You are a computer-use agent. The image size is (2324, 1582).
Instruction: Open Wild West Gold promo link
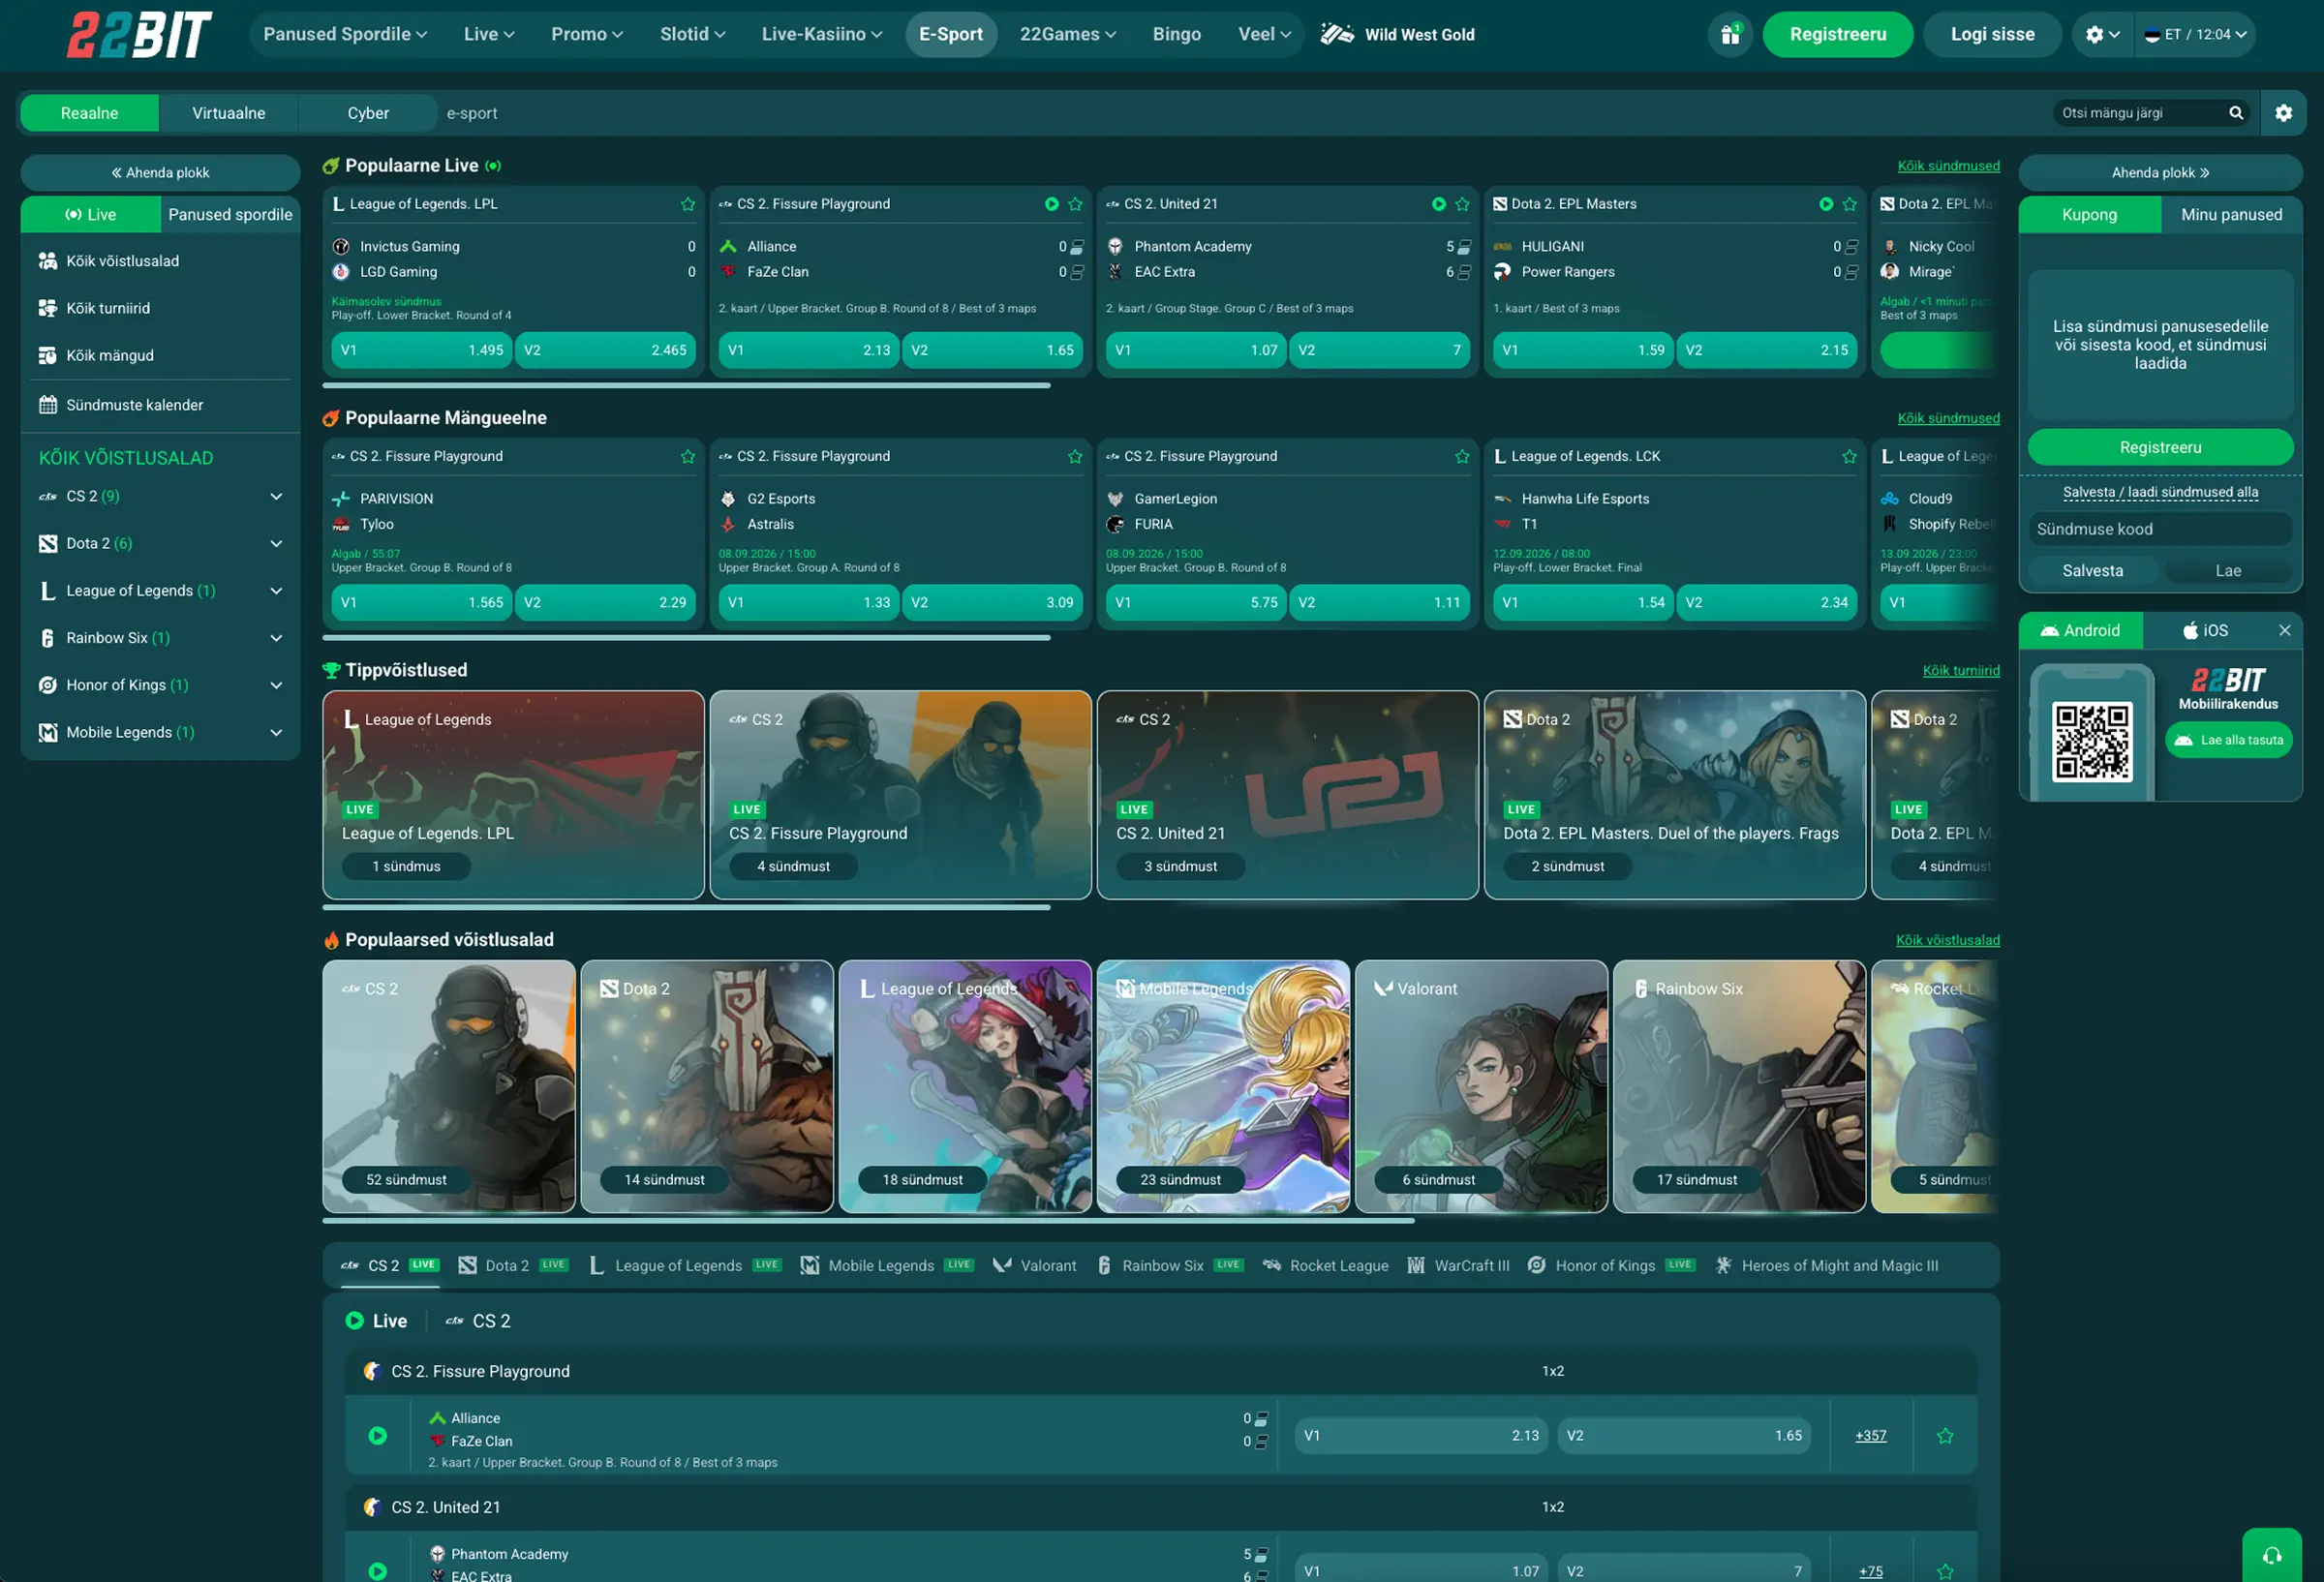point(1397,35)
